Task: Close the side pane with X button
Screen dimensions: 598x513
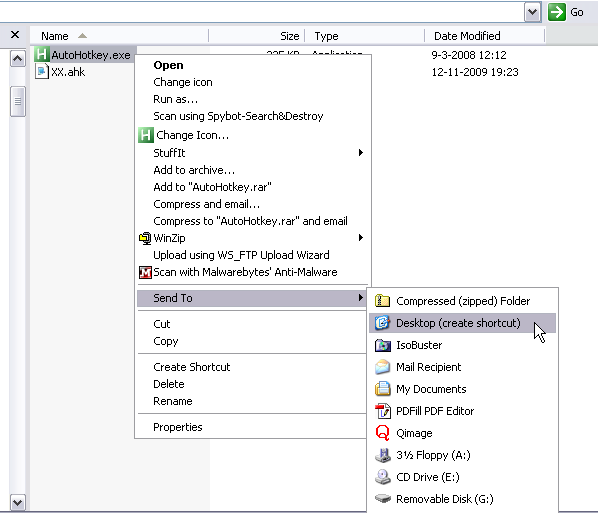Action: [15, 35]
